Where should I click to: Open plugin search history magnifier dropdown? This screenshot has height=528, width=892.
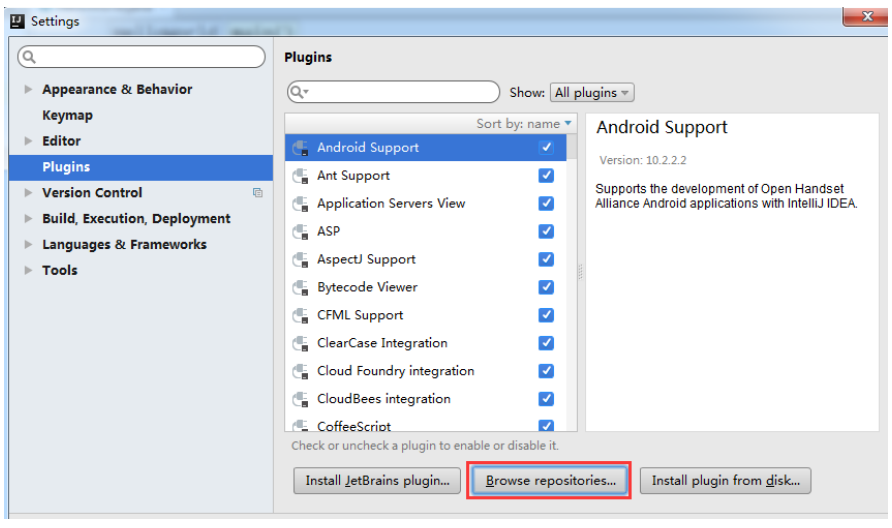[x=299, y=92]
